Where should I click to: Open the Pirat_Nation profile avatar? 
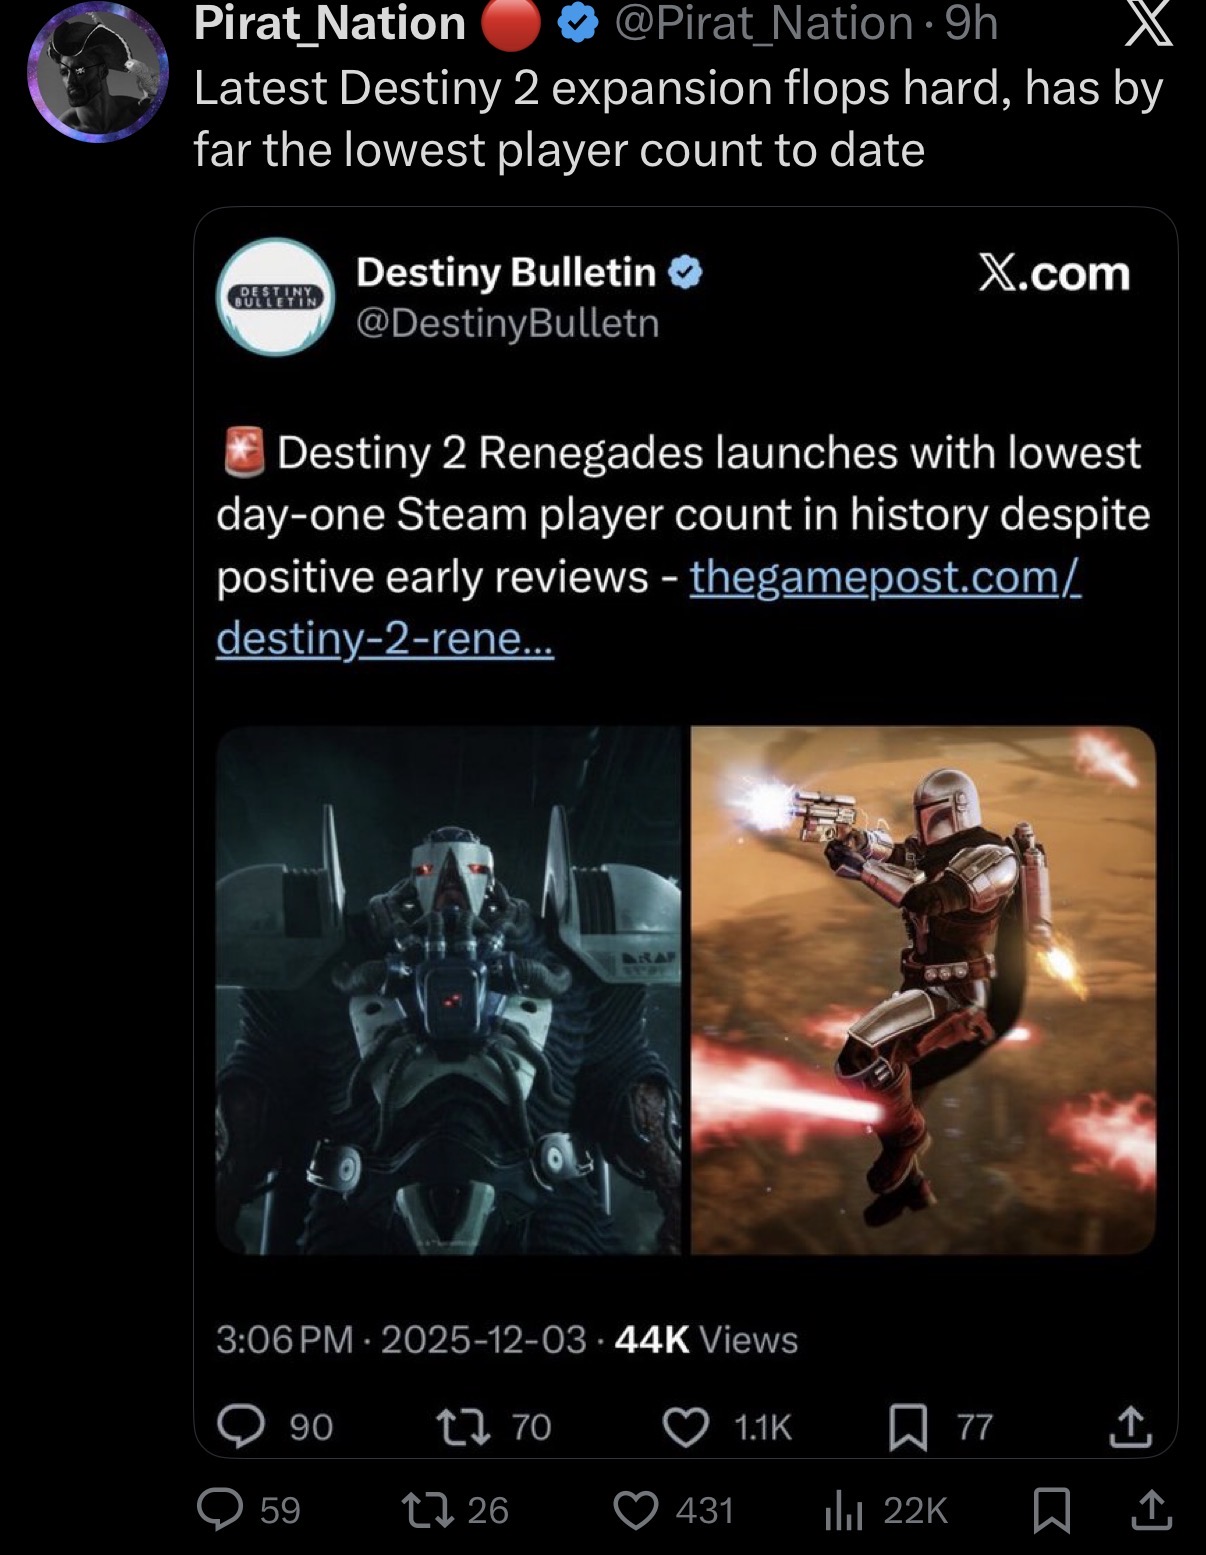tap(97, 73)
